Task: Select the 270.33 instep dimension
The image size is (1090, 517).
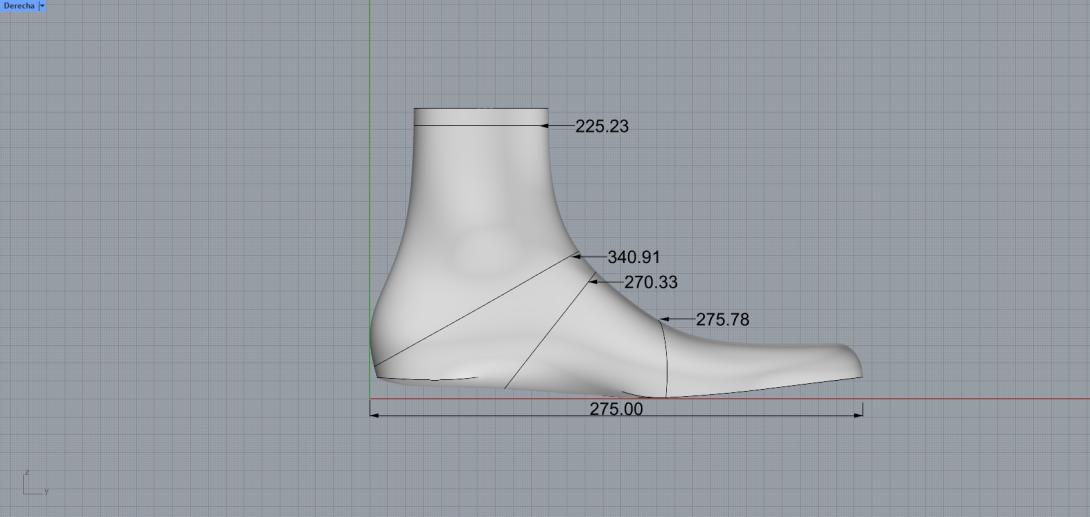Action: click(x=651, y=282)
